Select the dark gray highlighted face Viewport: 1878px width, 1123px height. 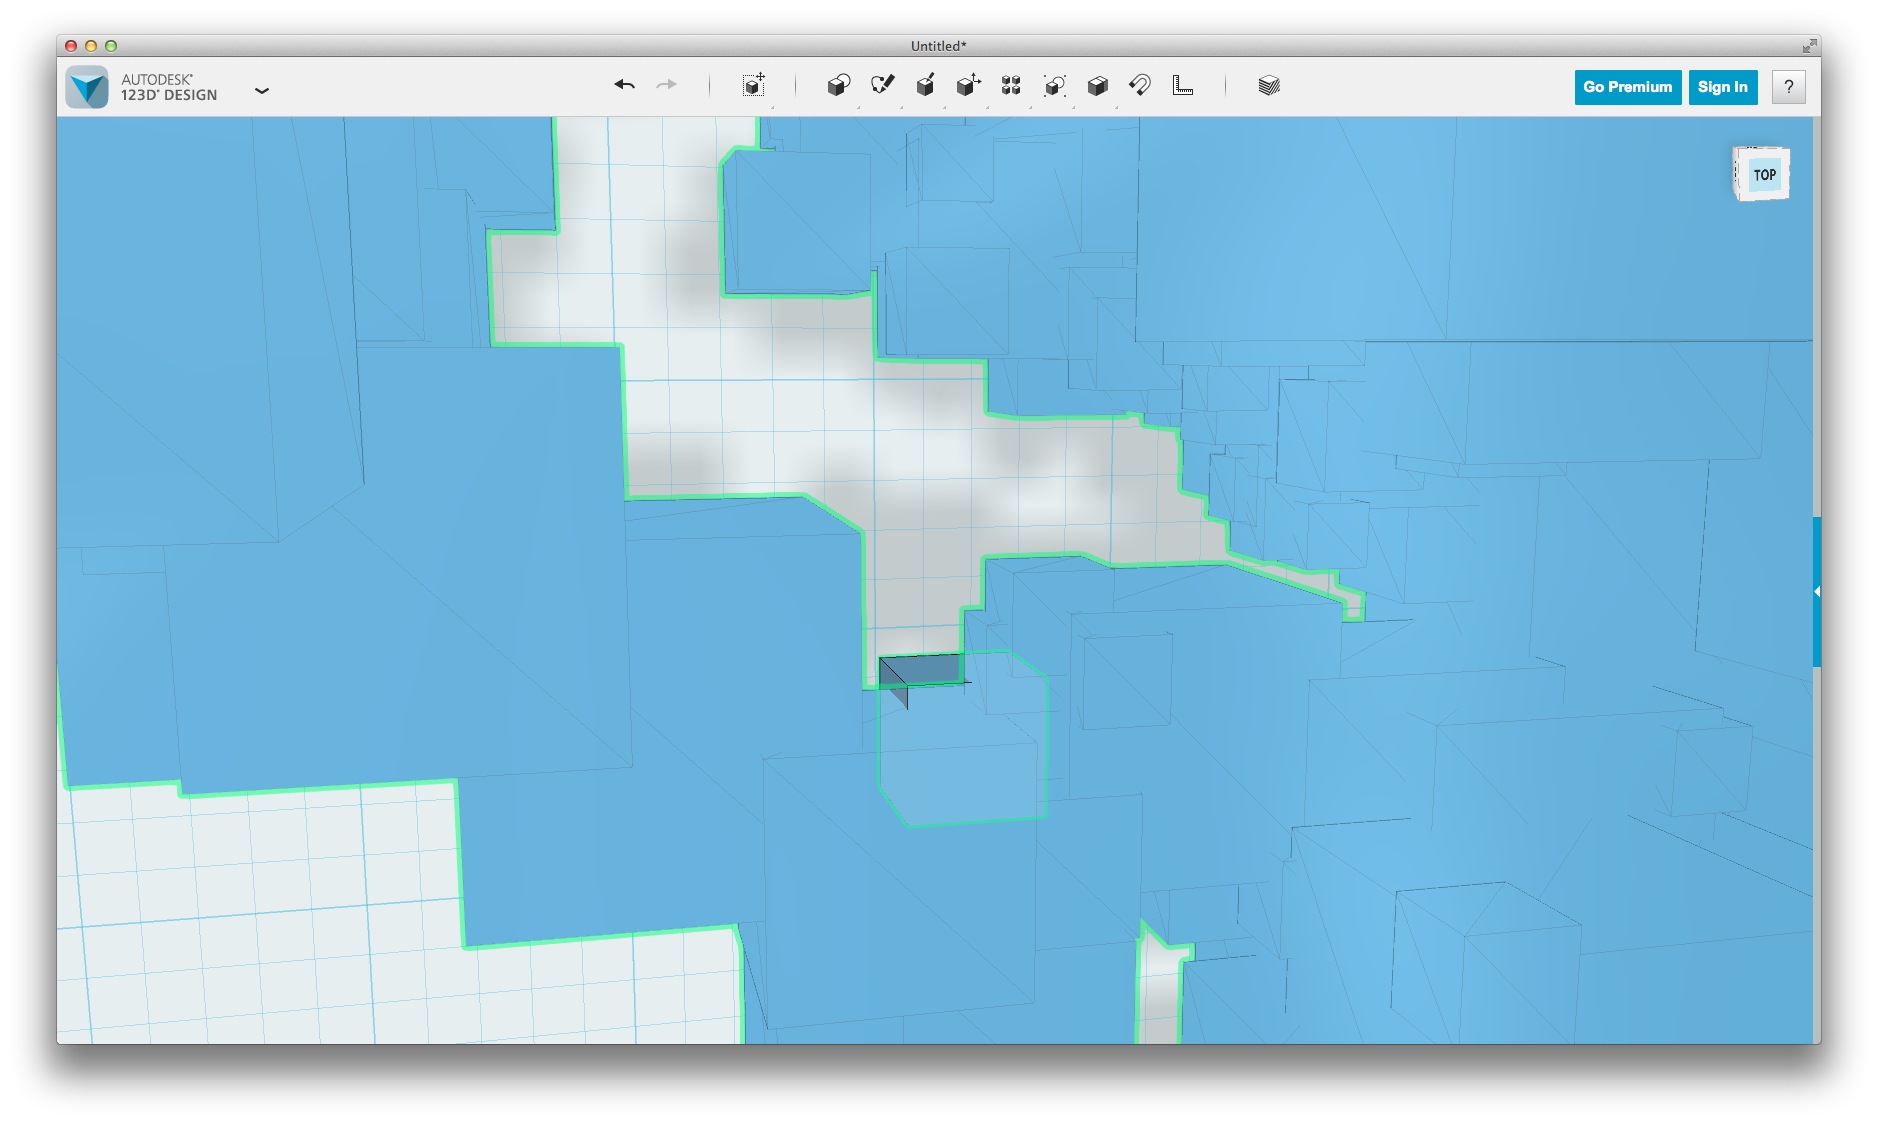click(920, 670)
